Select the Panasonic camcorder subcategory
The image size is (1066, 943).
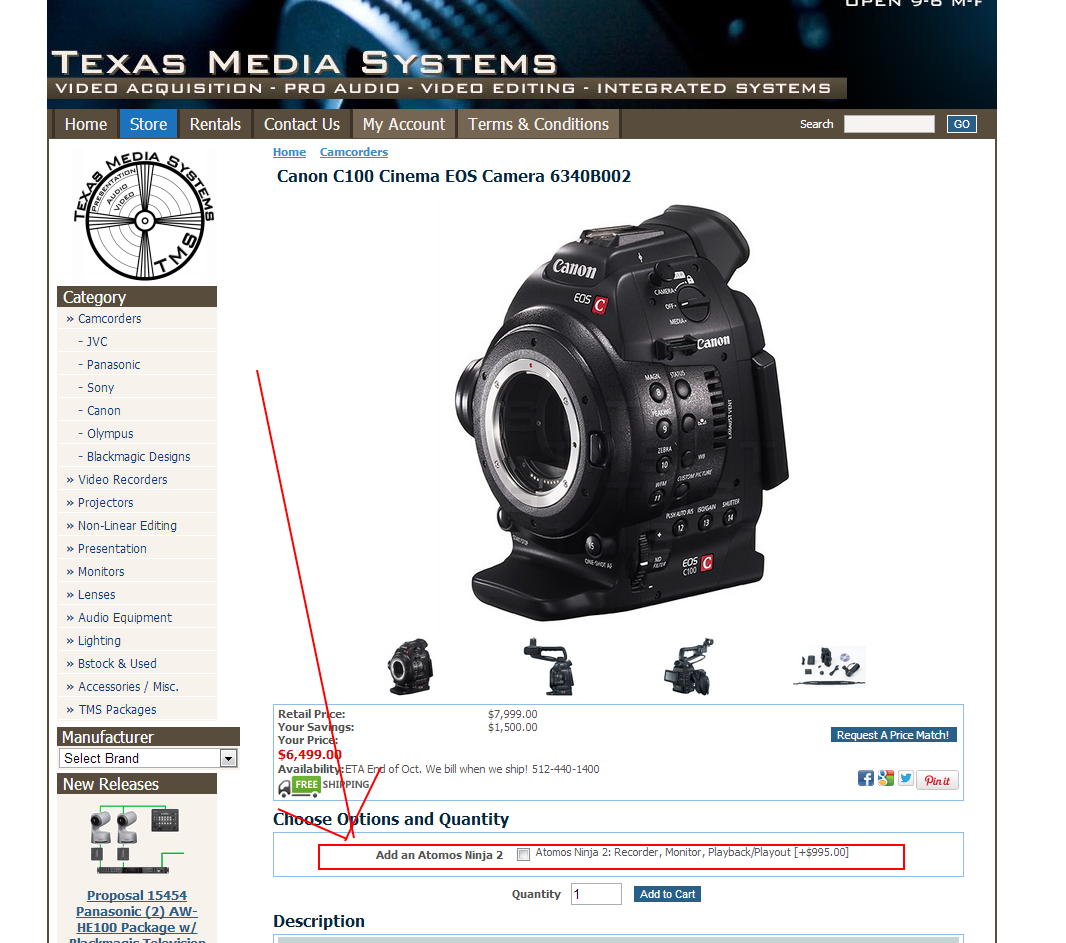pos(113,365)
